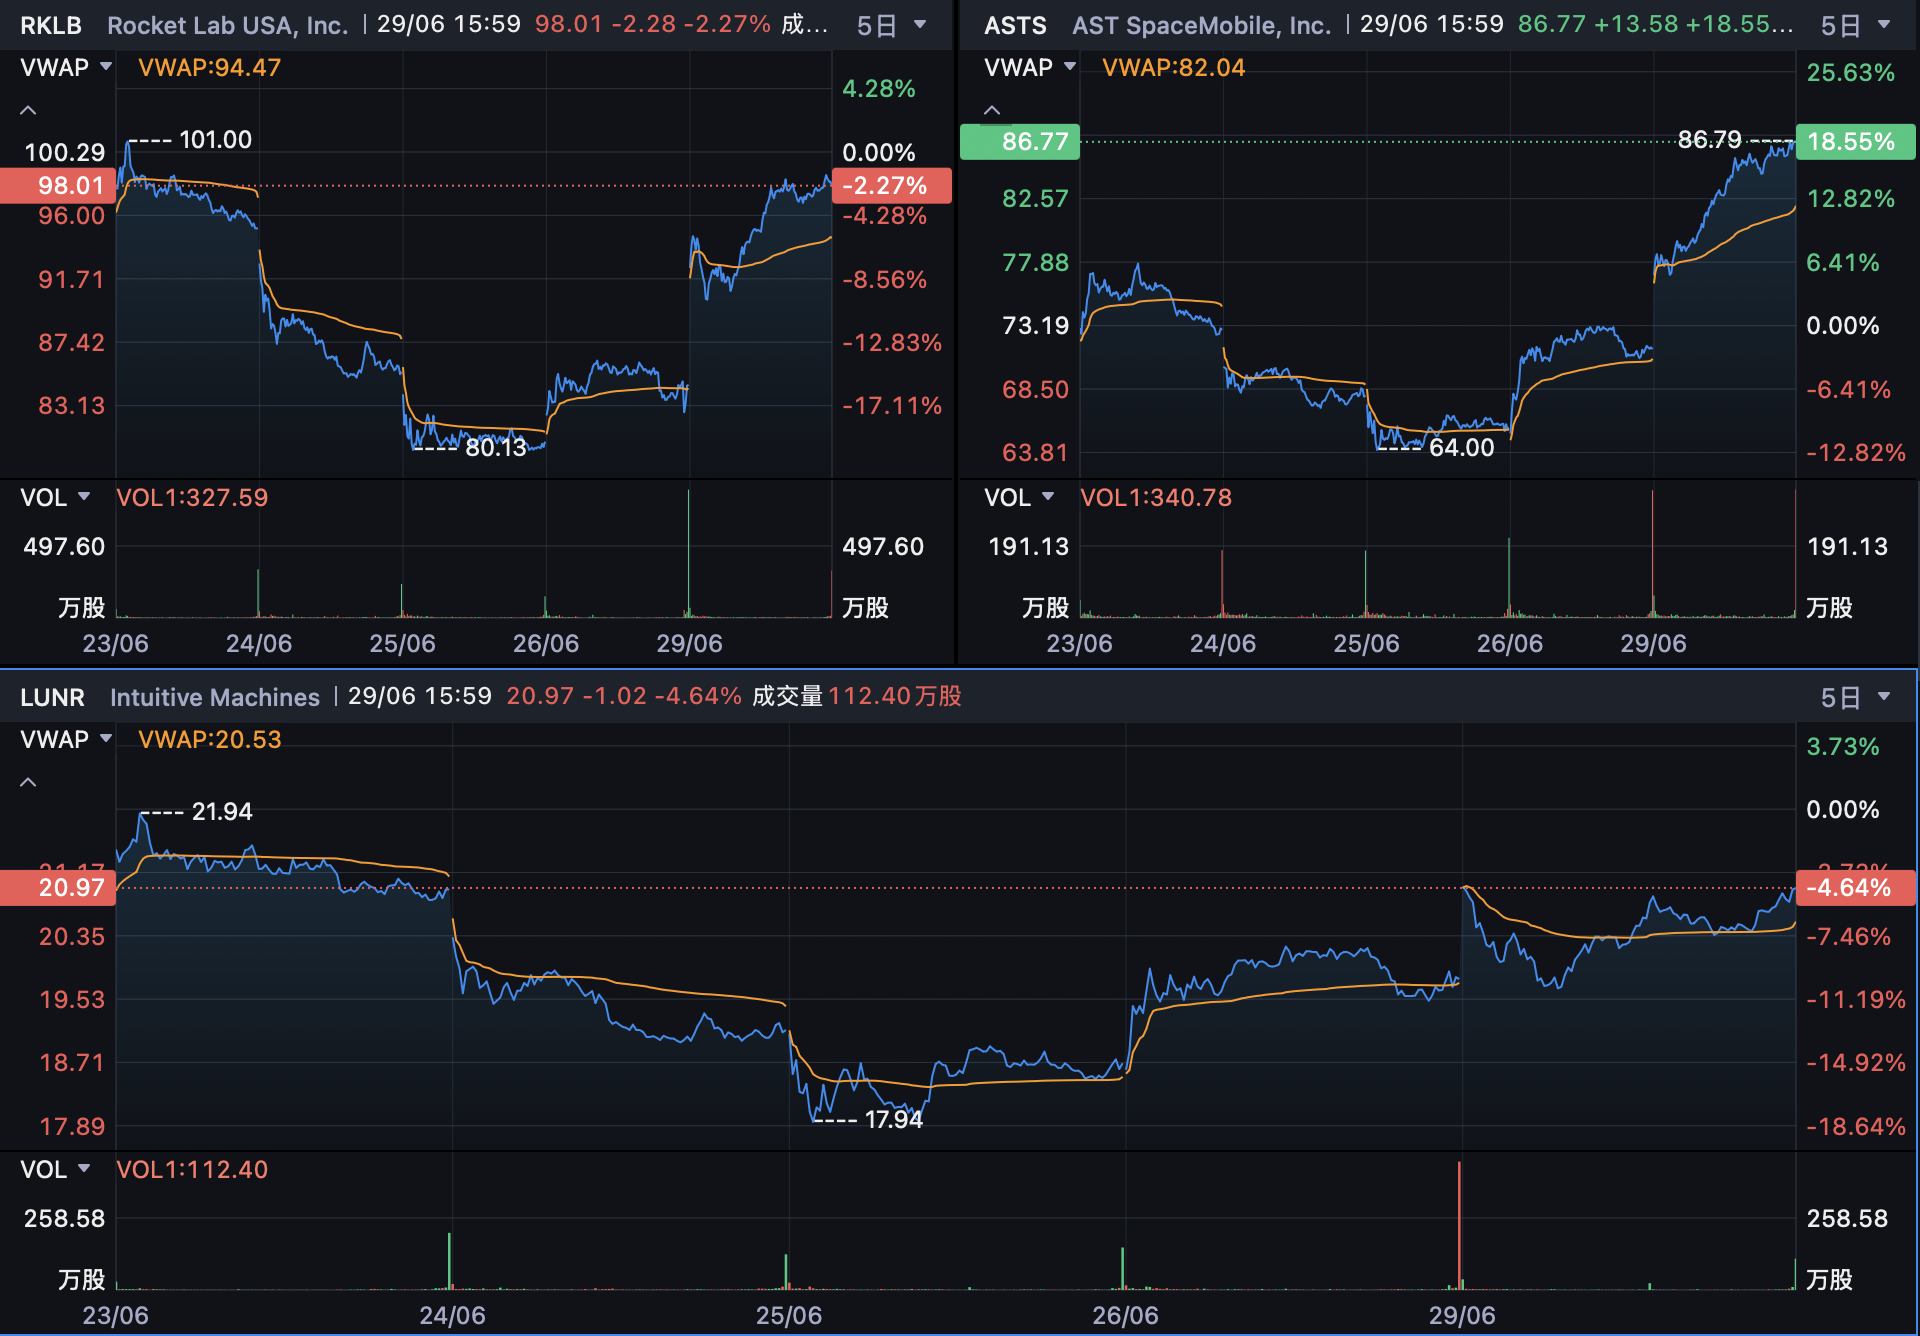Click the LUNR ticker symbol
Image resolution: width=1920 pixels, height=1336 pixels.
coord(52,697)
